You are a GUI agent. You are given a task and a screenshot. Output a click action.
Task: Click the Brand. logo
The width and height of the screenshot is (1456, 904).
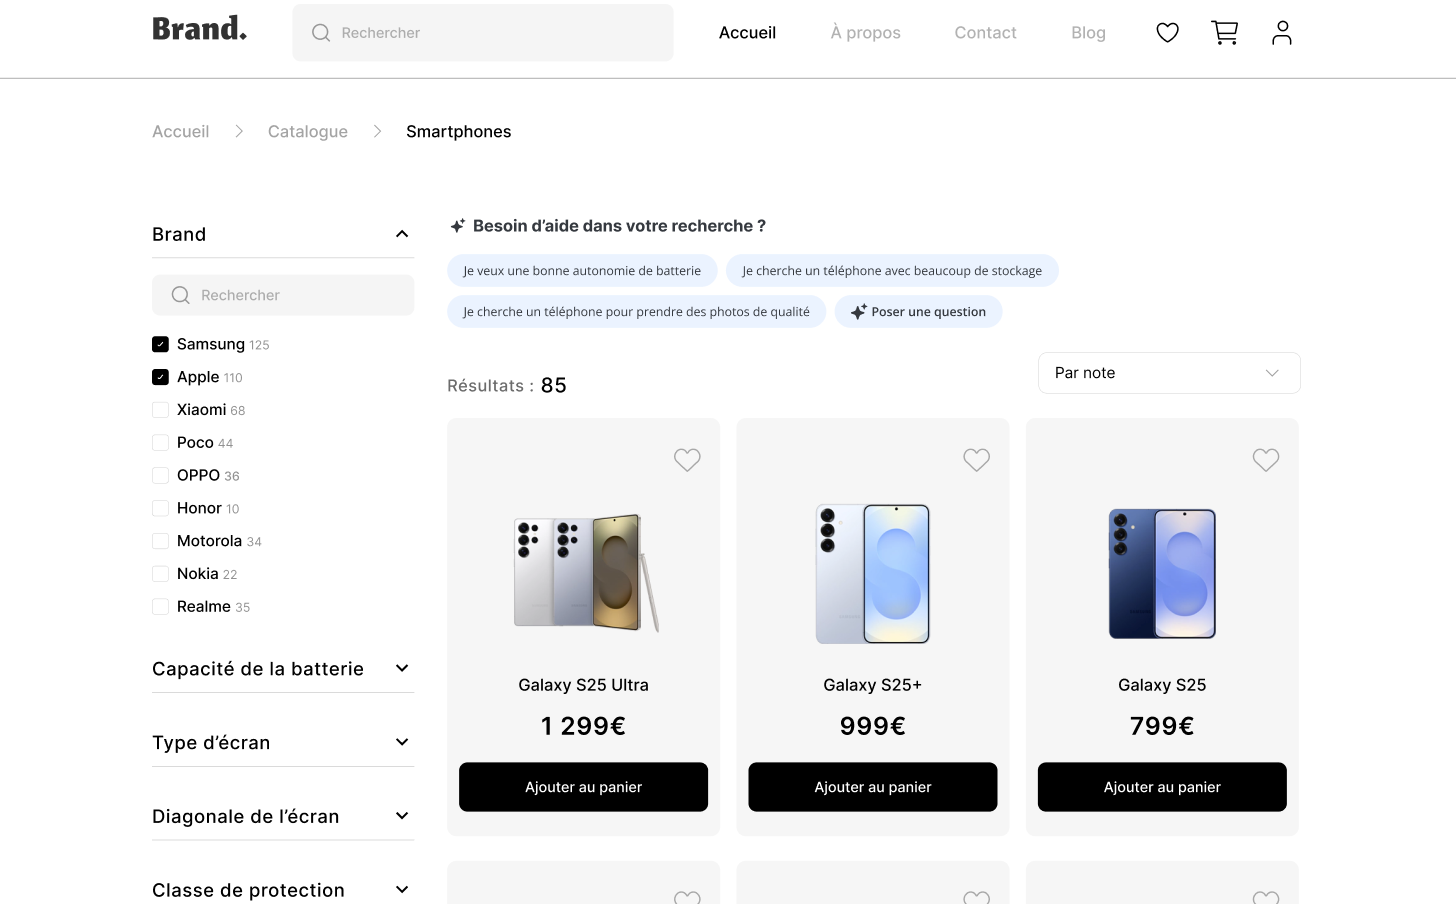199,29
